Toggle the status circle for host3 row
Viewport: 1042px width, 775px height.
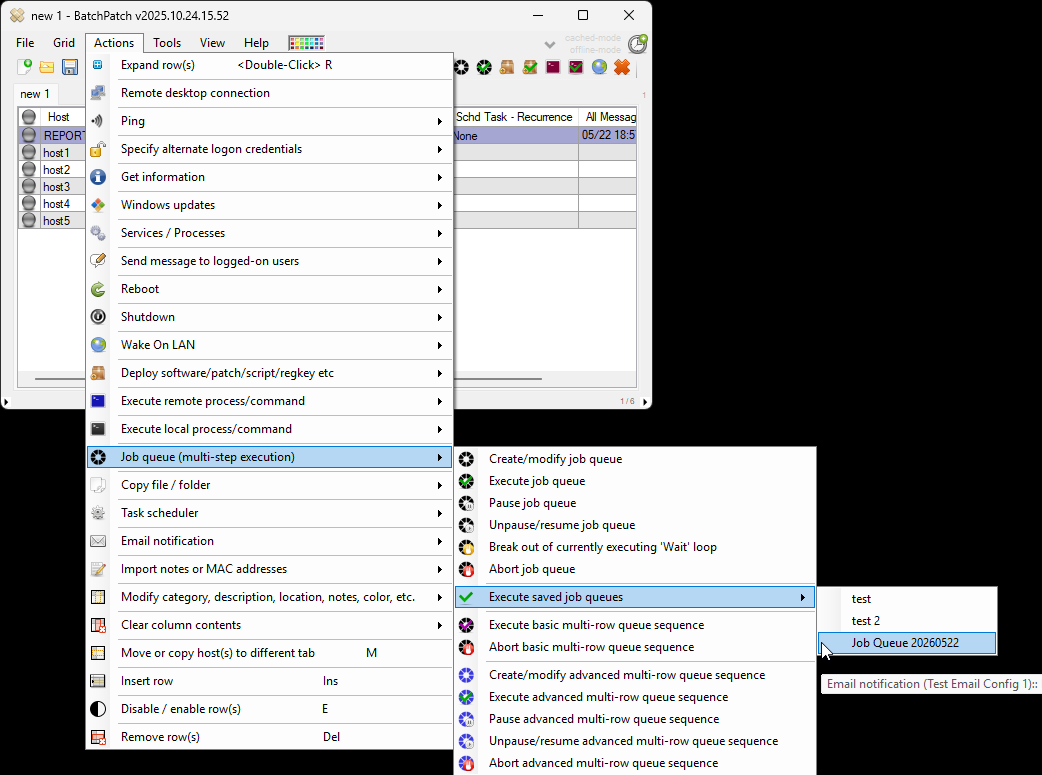(29, 187)
